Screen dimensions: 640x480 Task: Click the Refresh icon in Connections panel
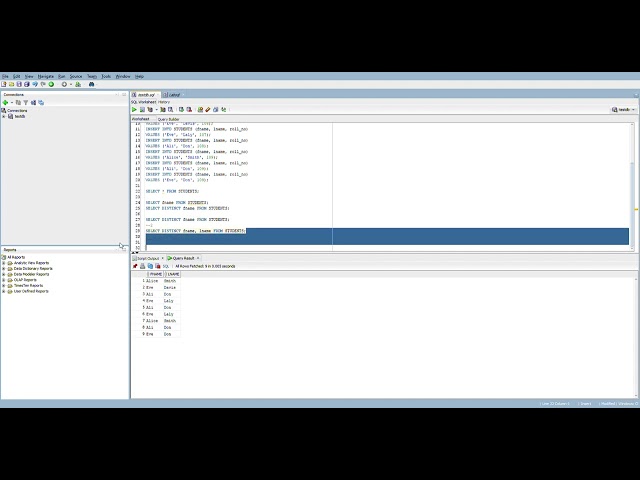tap(18, 102)
